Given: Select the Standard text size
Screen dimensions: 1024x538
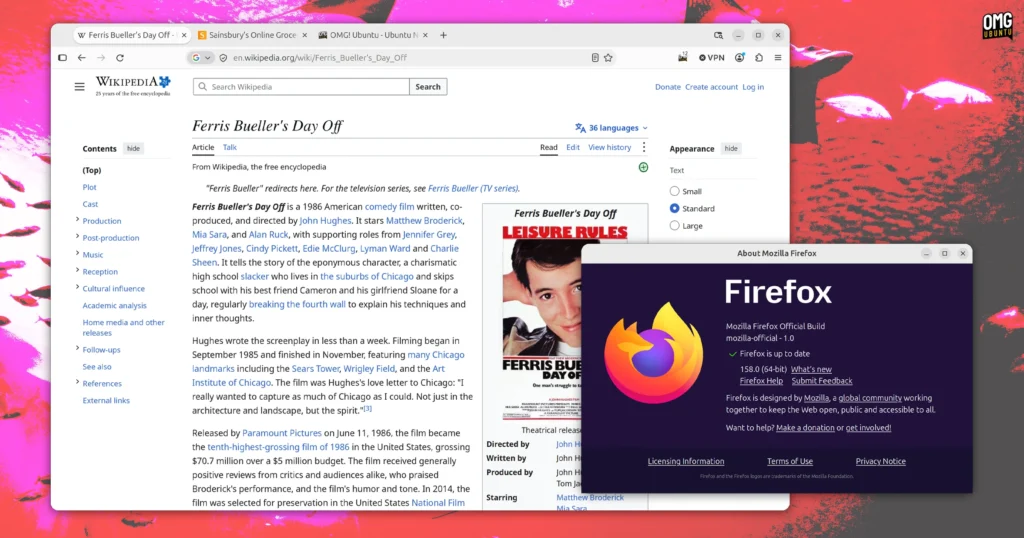Looking at the screenshot, I should 675,208.
